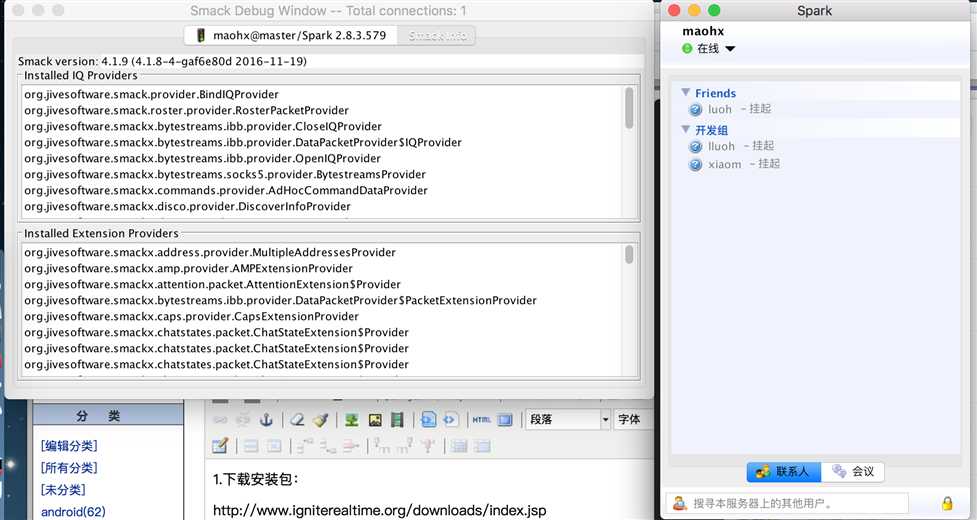Click the Smack version 4.1.9 text

(x=162, y=61)
